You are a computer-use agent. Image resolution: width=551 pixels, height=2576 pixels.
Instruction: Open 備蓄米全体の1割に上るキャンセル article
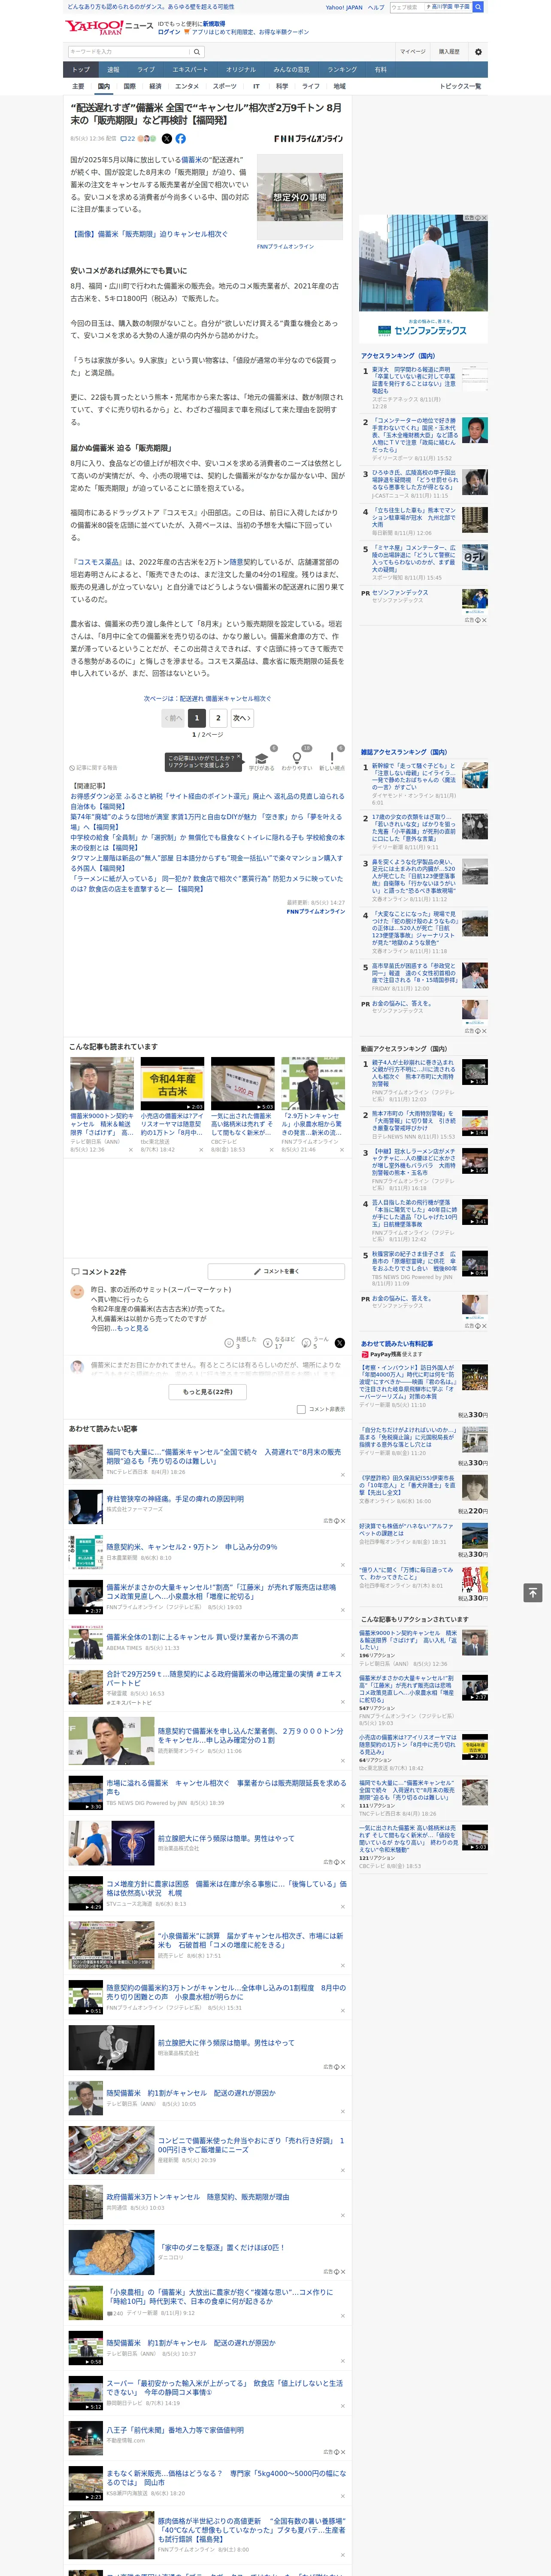click(x=202, y=1637)
